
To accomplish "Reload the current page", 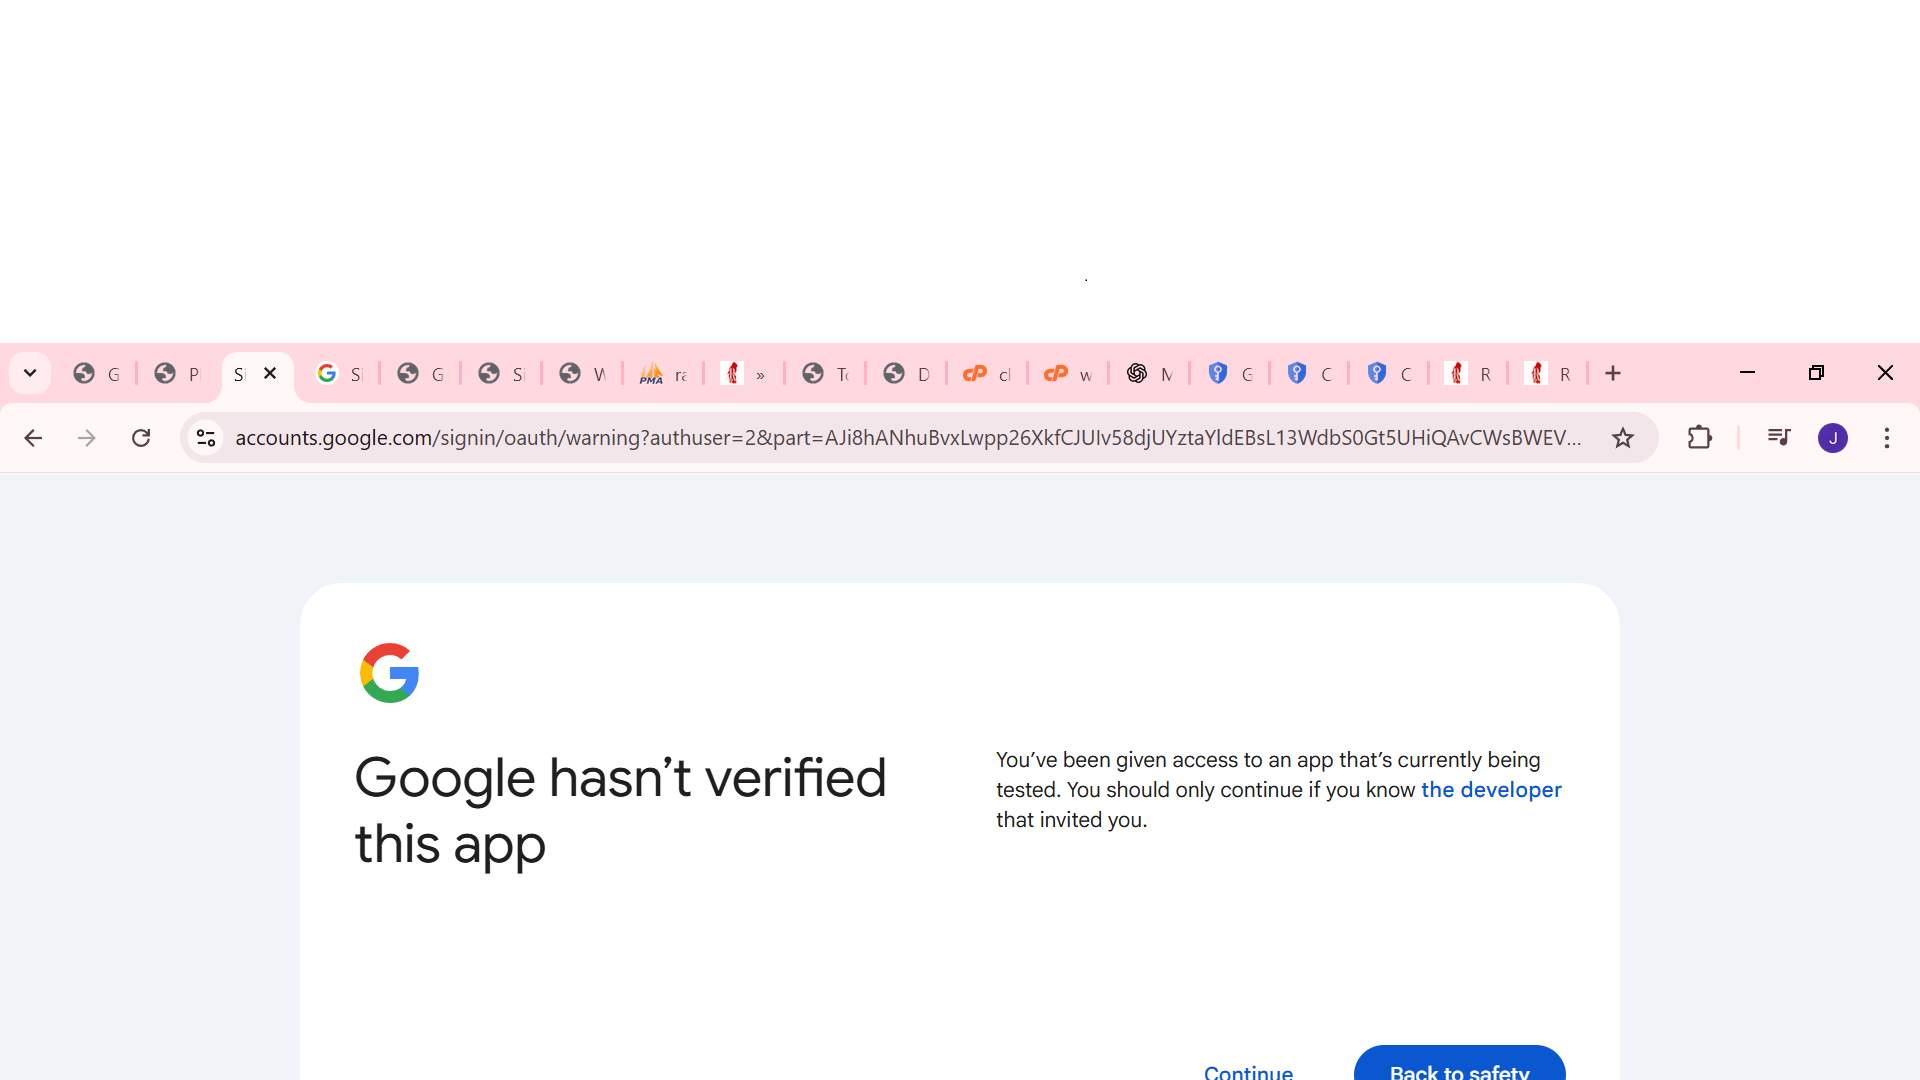I will pyautogui.click(x=141, y=438).
